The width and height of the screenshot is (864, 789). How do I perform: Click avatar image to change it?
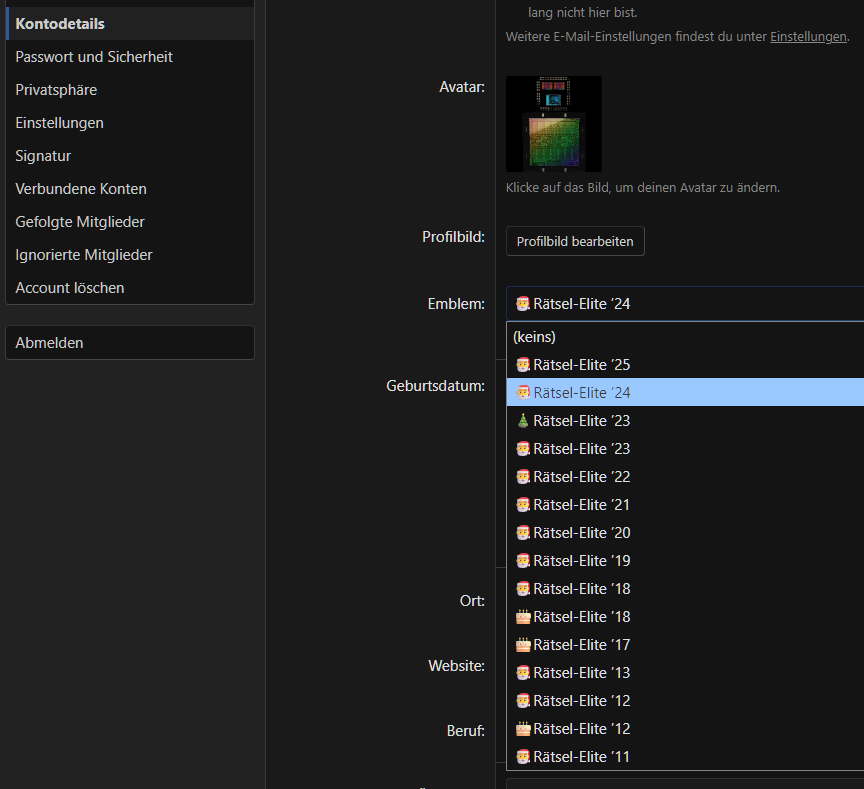point(554,124)
